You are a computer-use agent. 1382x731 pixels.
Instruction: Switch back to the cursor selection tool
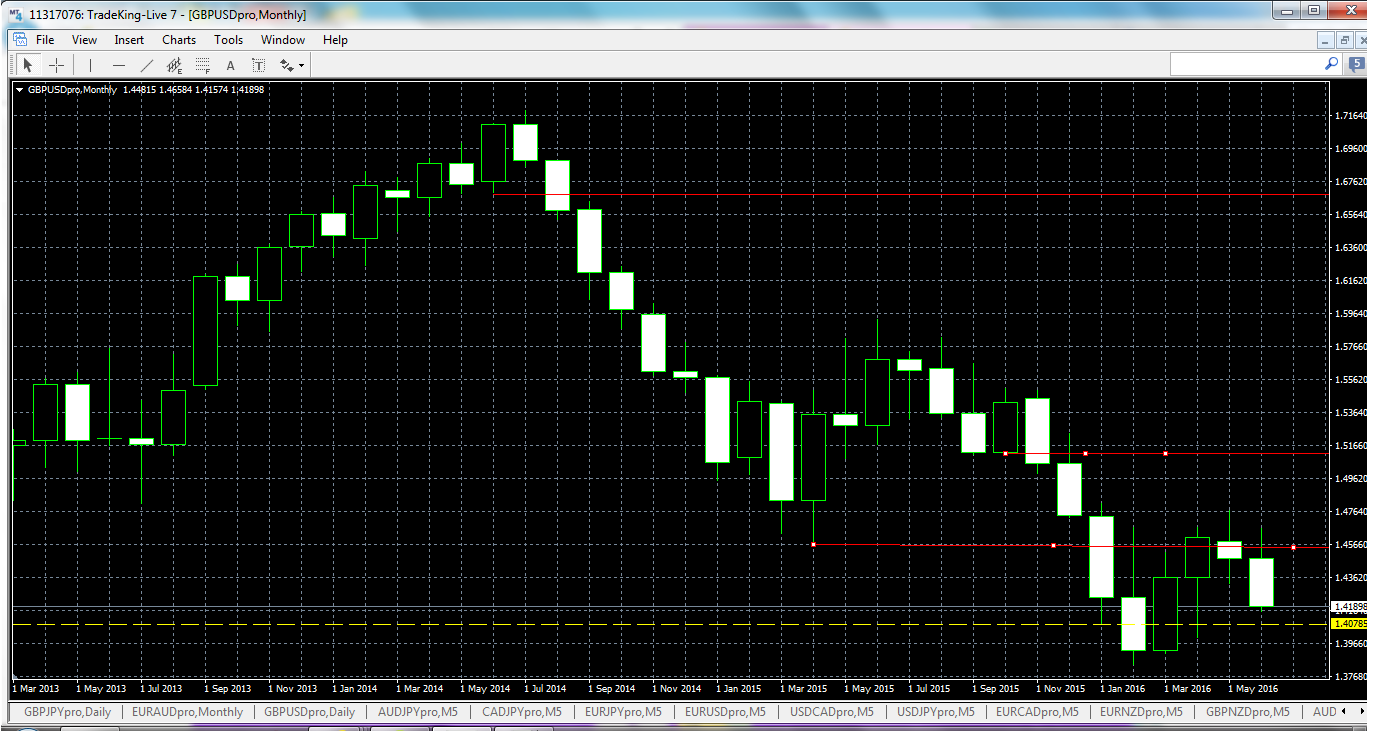click(x=27, y=64)
